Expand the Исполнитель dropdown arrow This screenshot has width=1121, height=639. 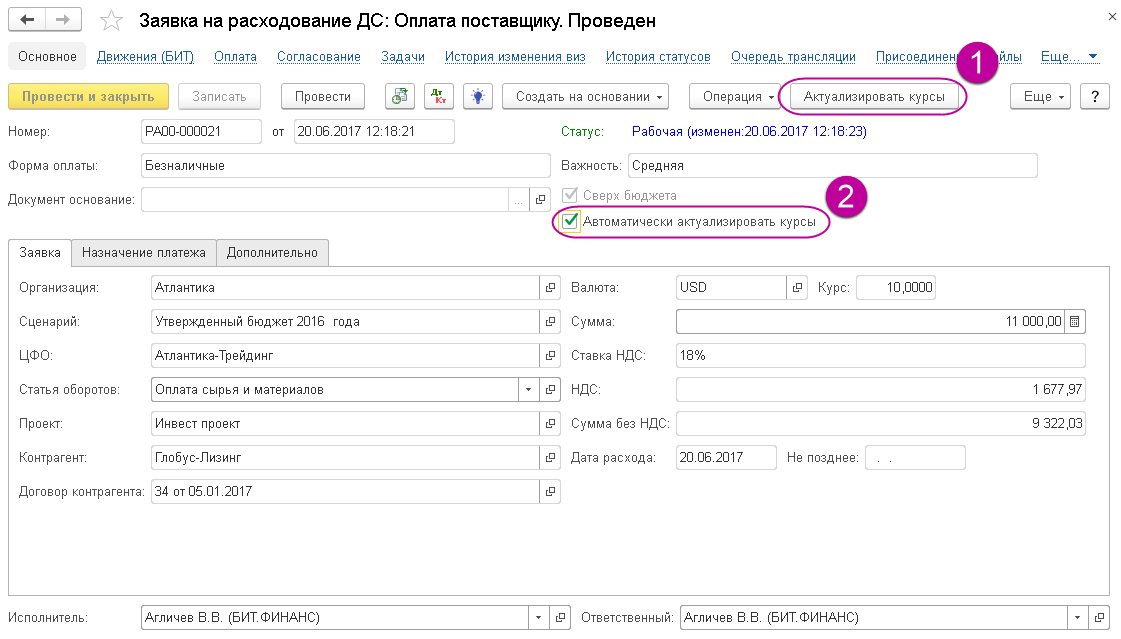pyautogui.click(x=538, y=618)
